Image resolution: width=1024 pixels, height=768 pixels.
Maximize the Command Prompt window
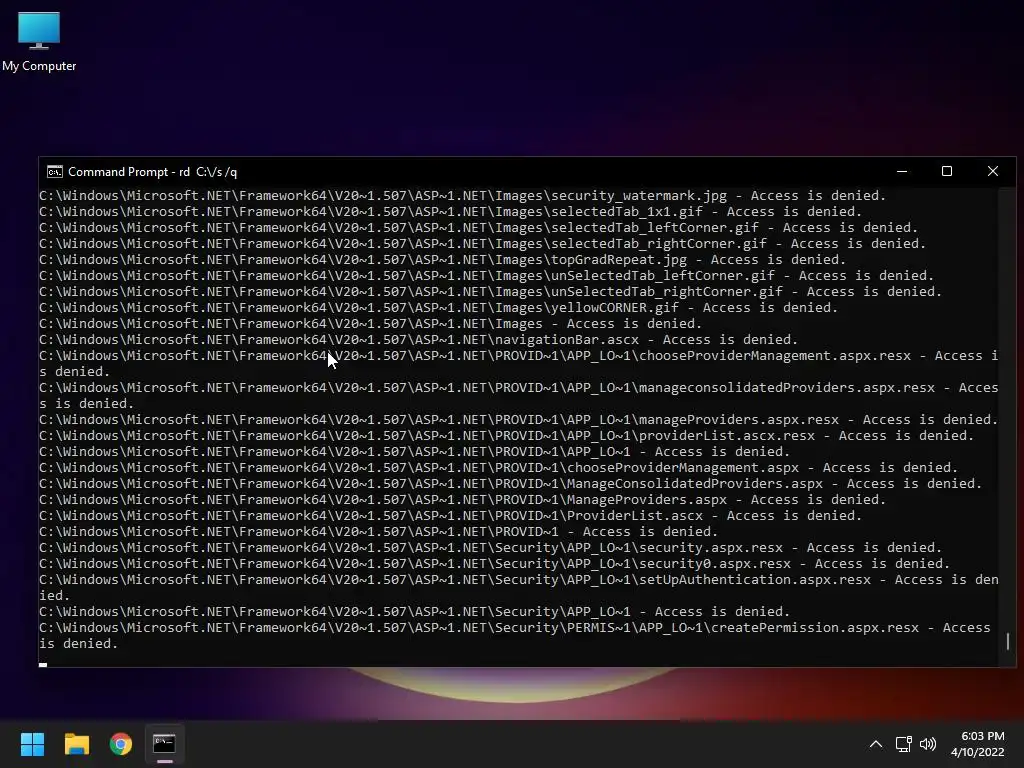[x=947, y=172]
